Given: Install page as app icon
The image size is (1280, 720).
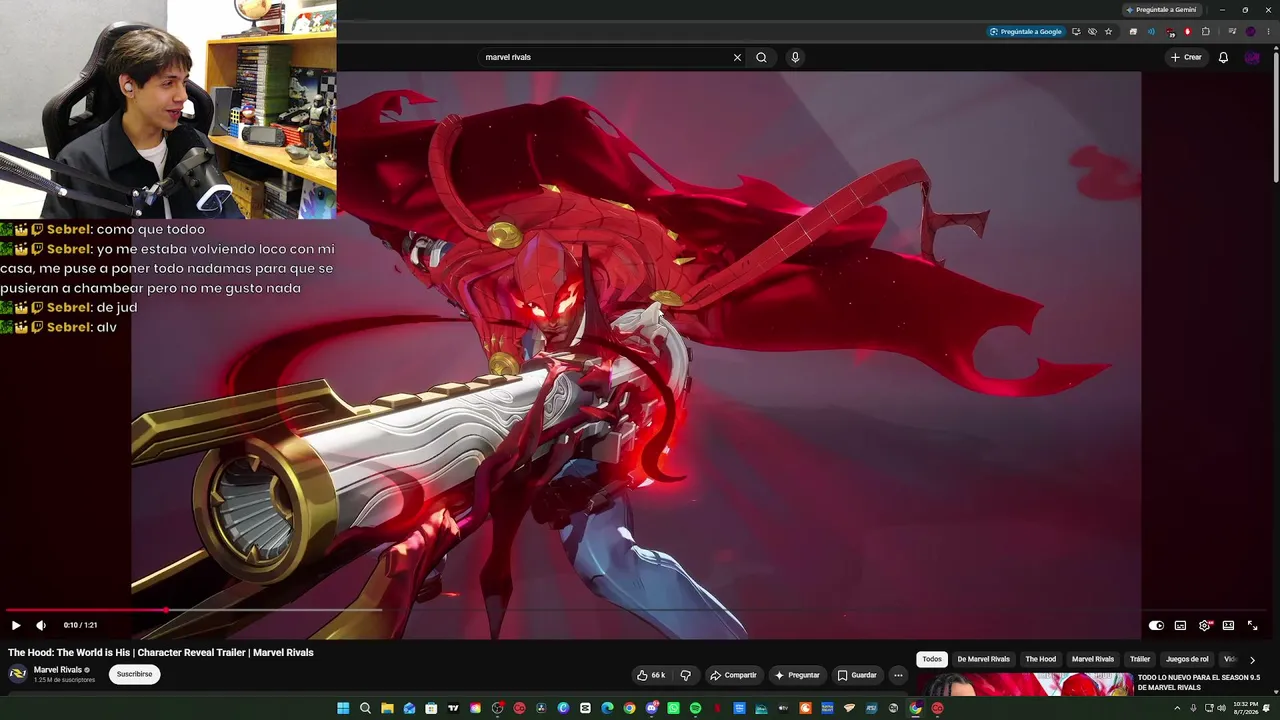Looking at the screenshot, I should click(x=1076, y=31).
